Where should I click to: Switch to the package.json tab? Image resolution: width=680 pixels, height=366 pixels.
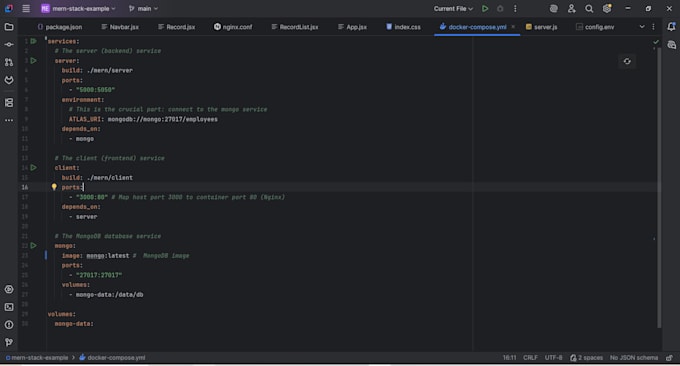(60, 27)
